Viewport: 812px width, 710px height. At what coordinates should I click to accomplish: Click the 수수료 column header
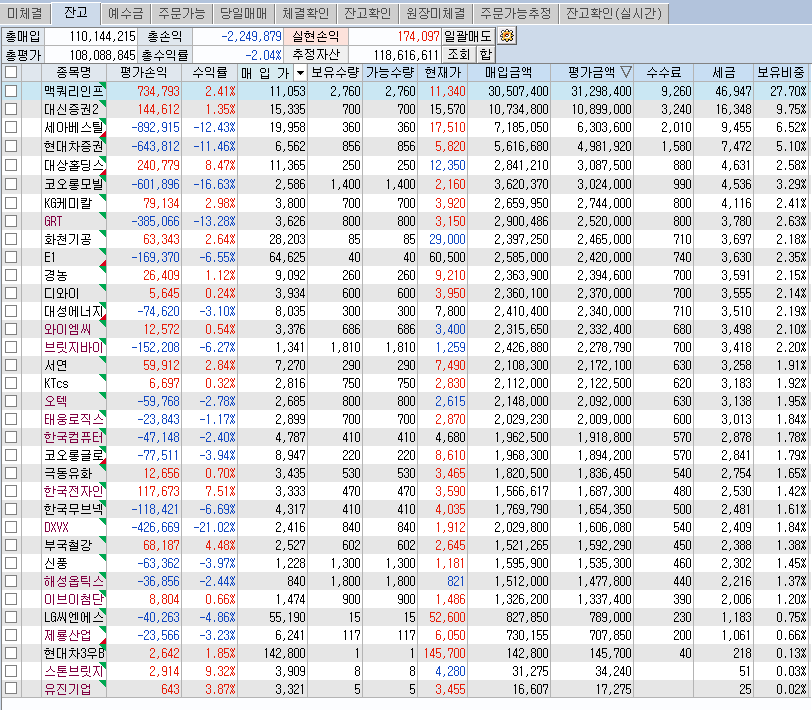663,73
